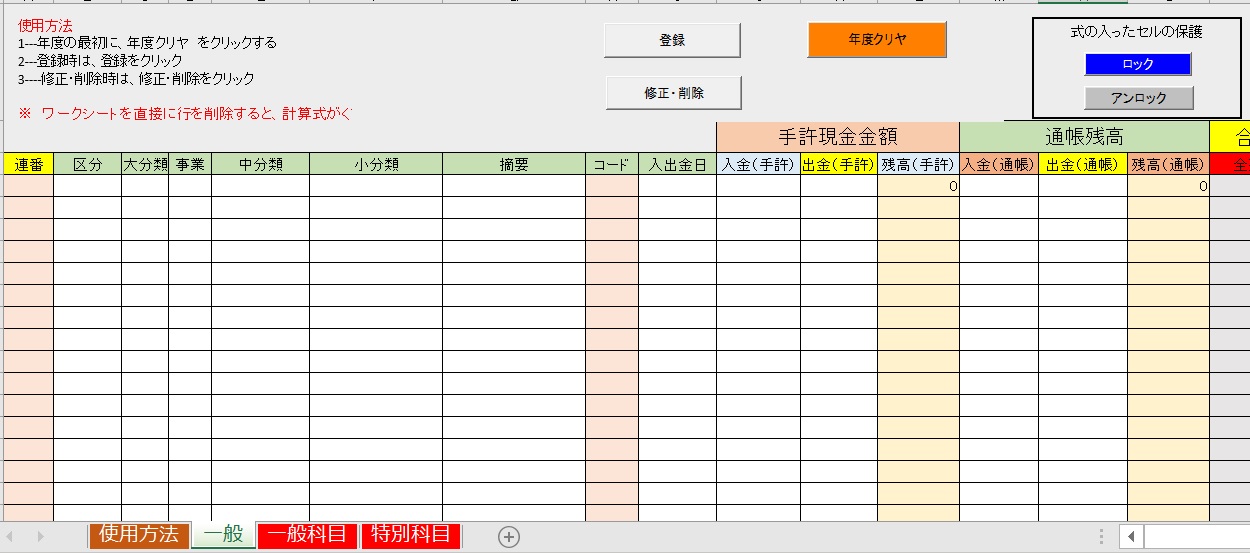Click the アンロック button

point(1138,98)
